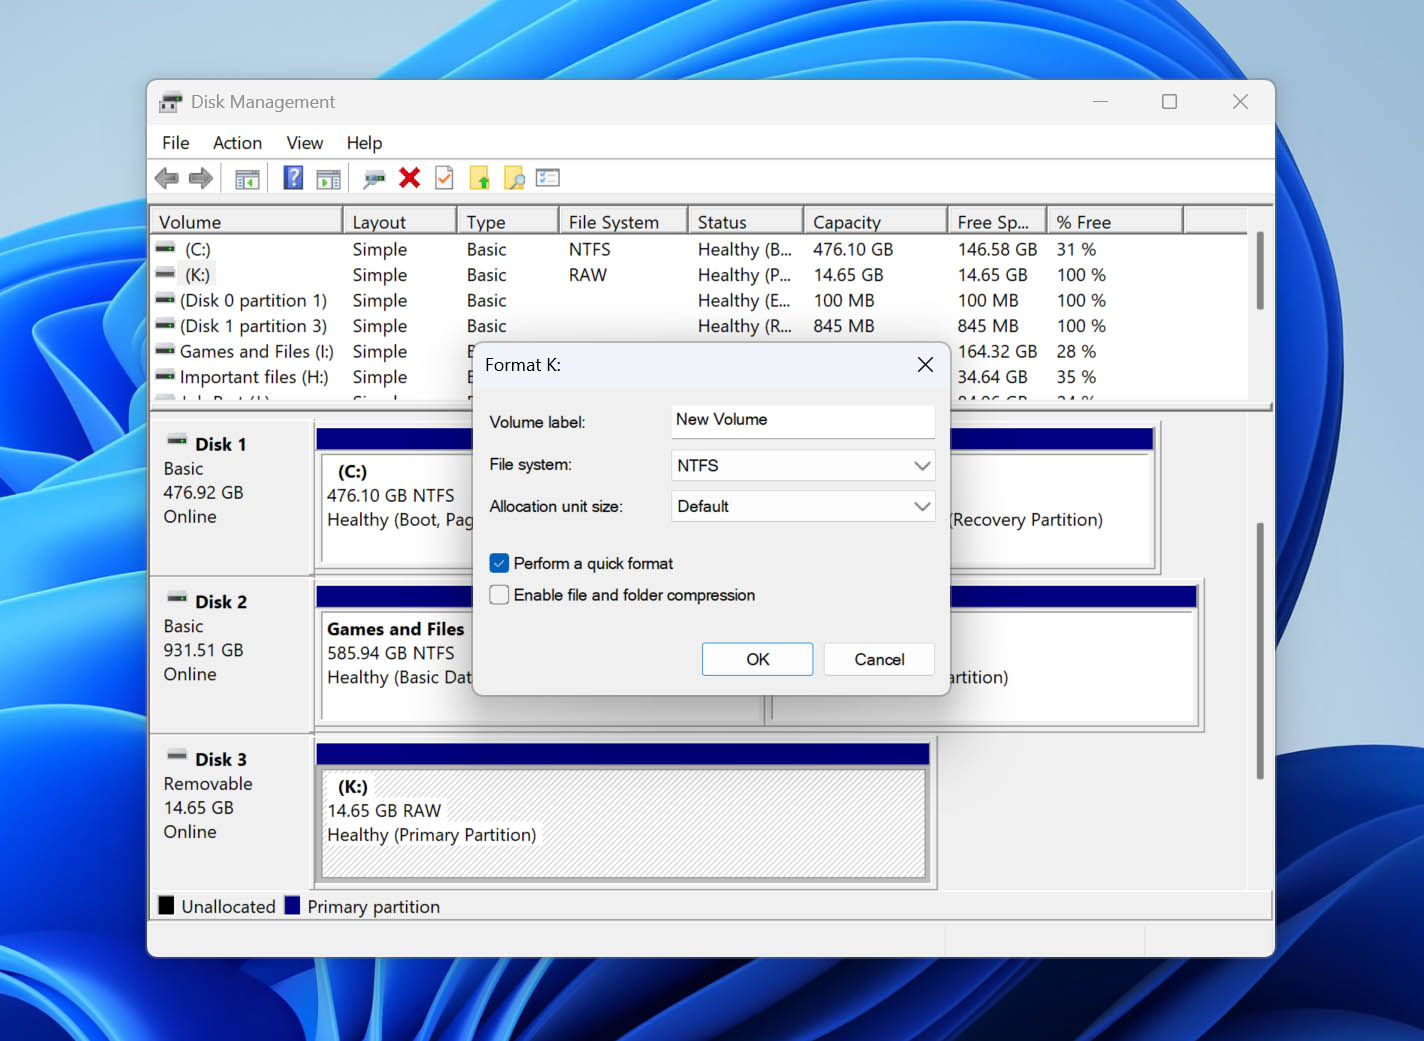
Task: Sort by the Capacity column header
Action: coord(875,221)
